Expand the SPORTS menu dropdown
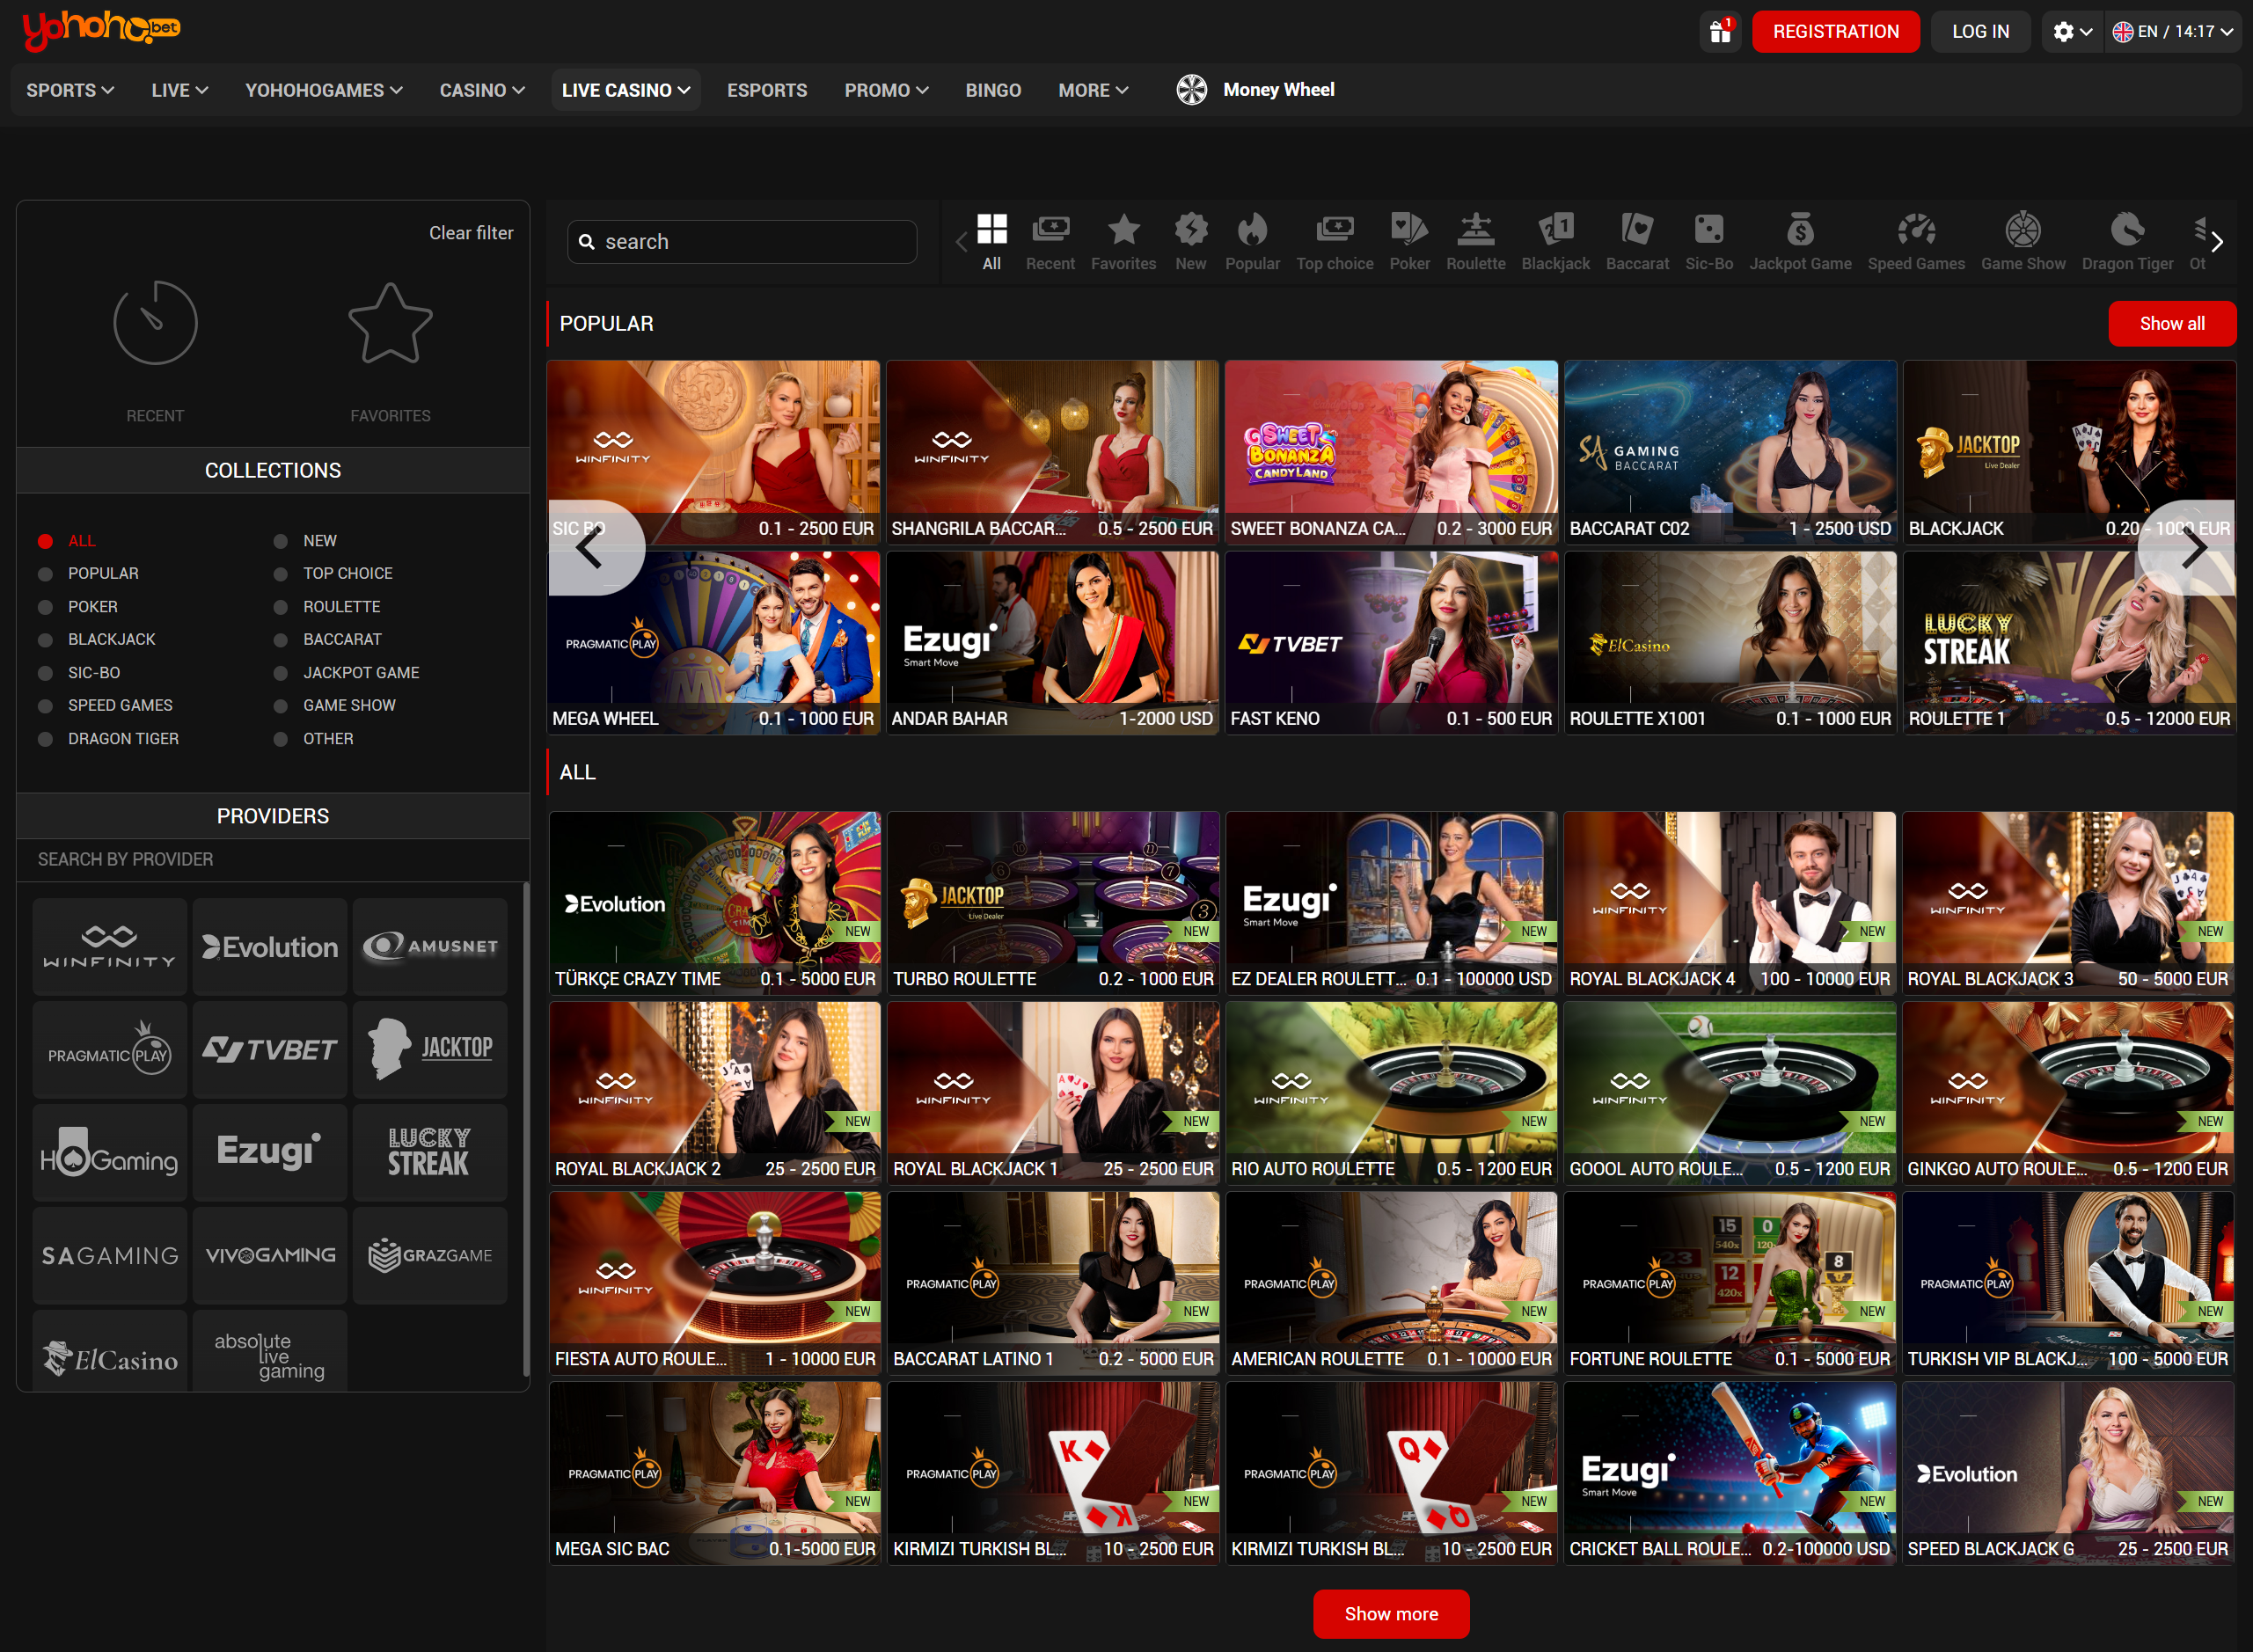Viewport: 2253px width, 1652px height. [70, 90]
